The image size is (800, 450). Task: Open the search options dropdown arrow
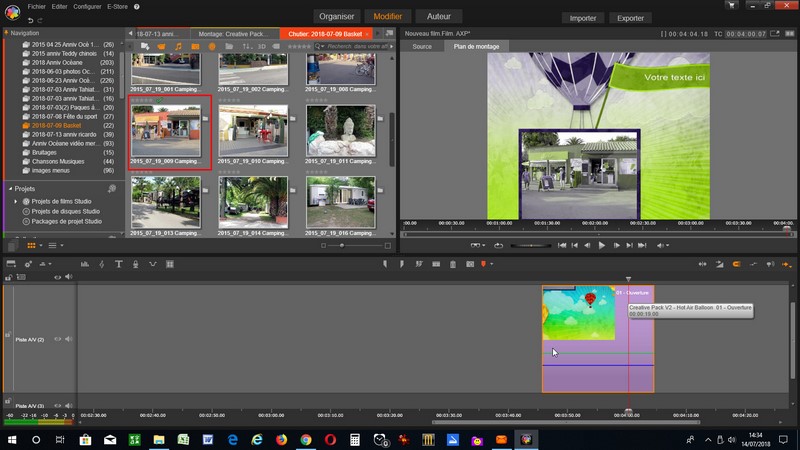[x=323, y=46]
